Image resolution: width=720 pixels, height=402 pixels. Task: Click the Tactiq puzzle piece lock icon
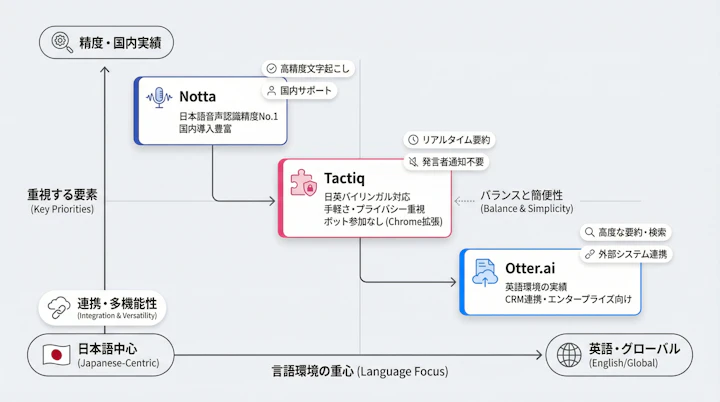coord(304,183)
